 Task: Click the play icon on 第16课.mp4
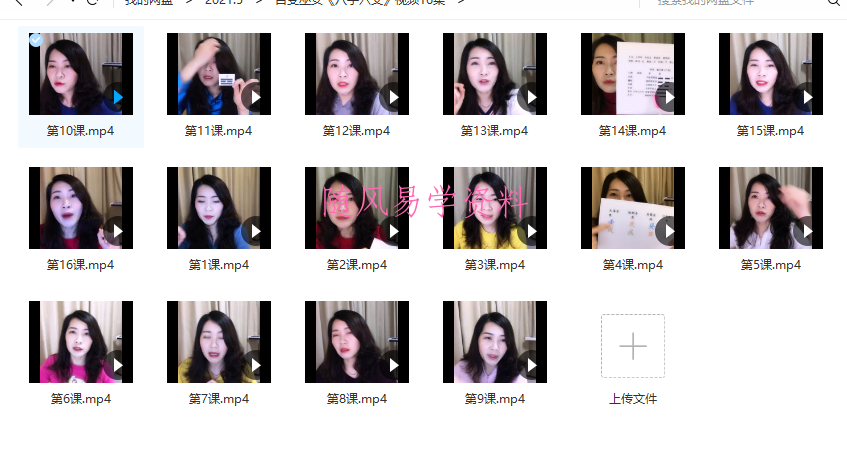[x=117, y=231]
